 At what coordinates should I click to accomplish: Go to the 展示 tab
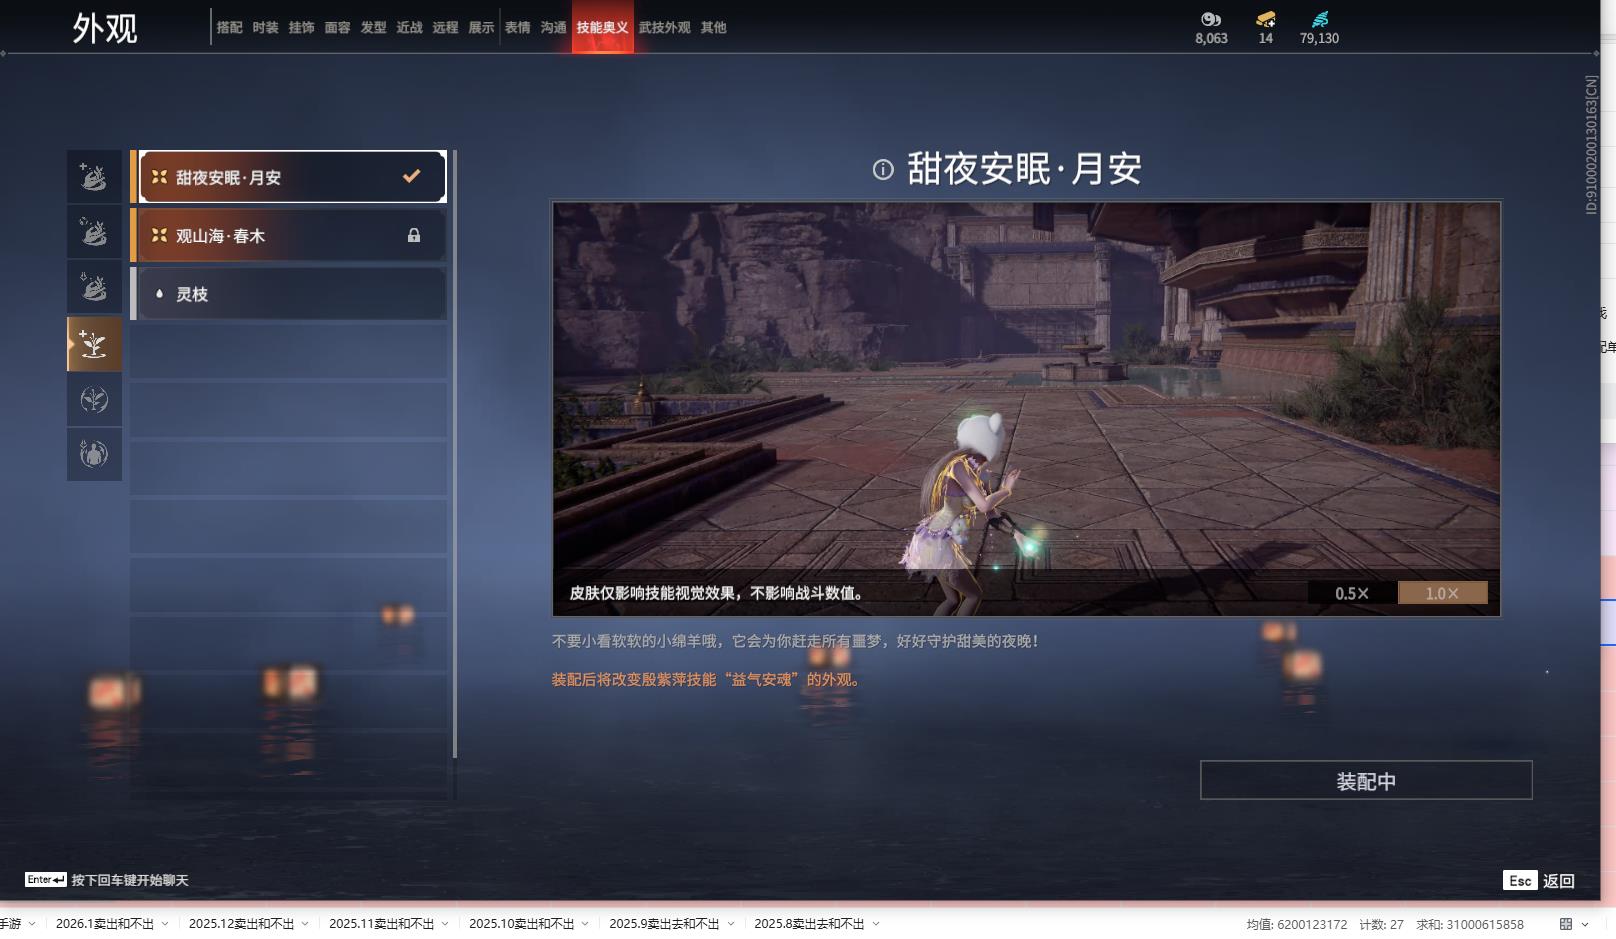click(482, 28)
